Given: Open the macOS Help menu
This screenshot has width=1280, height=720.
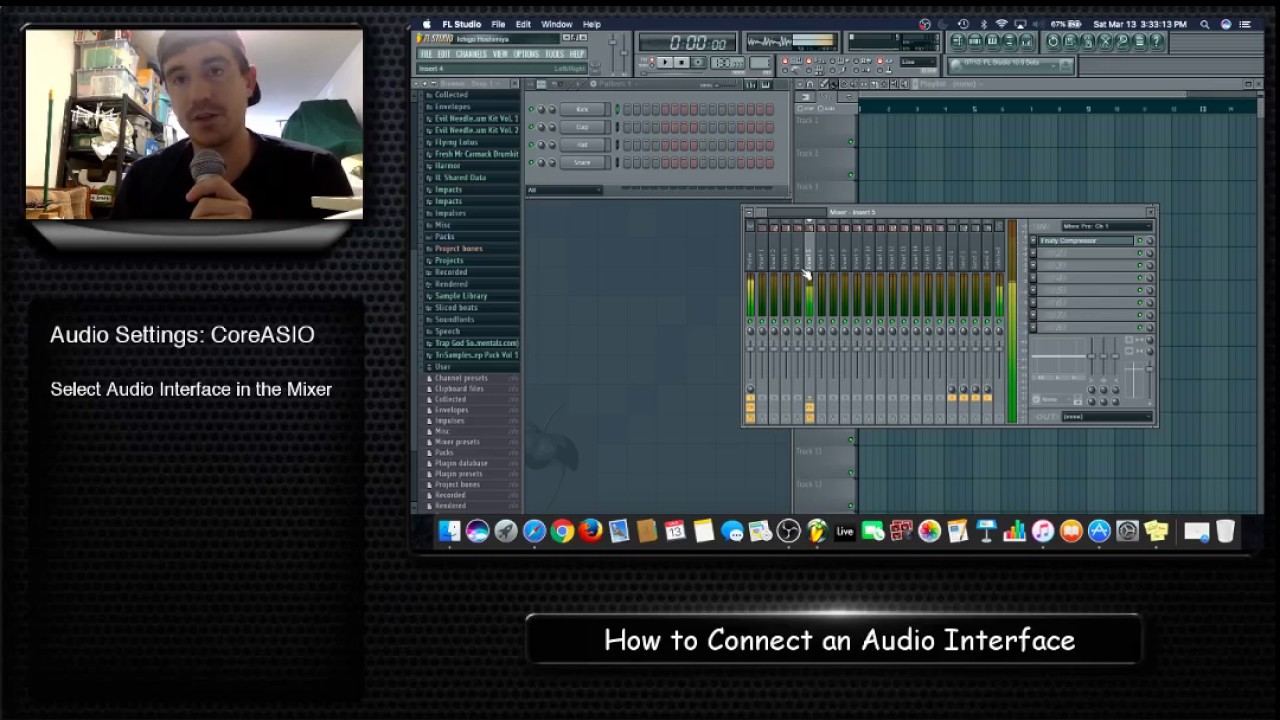Looking at the screenshot, I should pos(592,24).
